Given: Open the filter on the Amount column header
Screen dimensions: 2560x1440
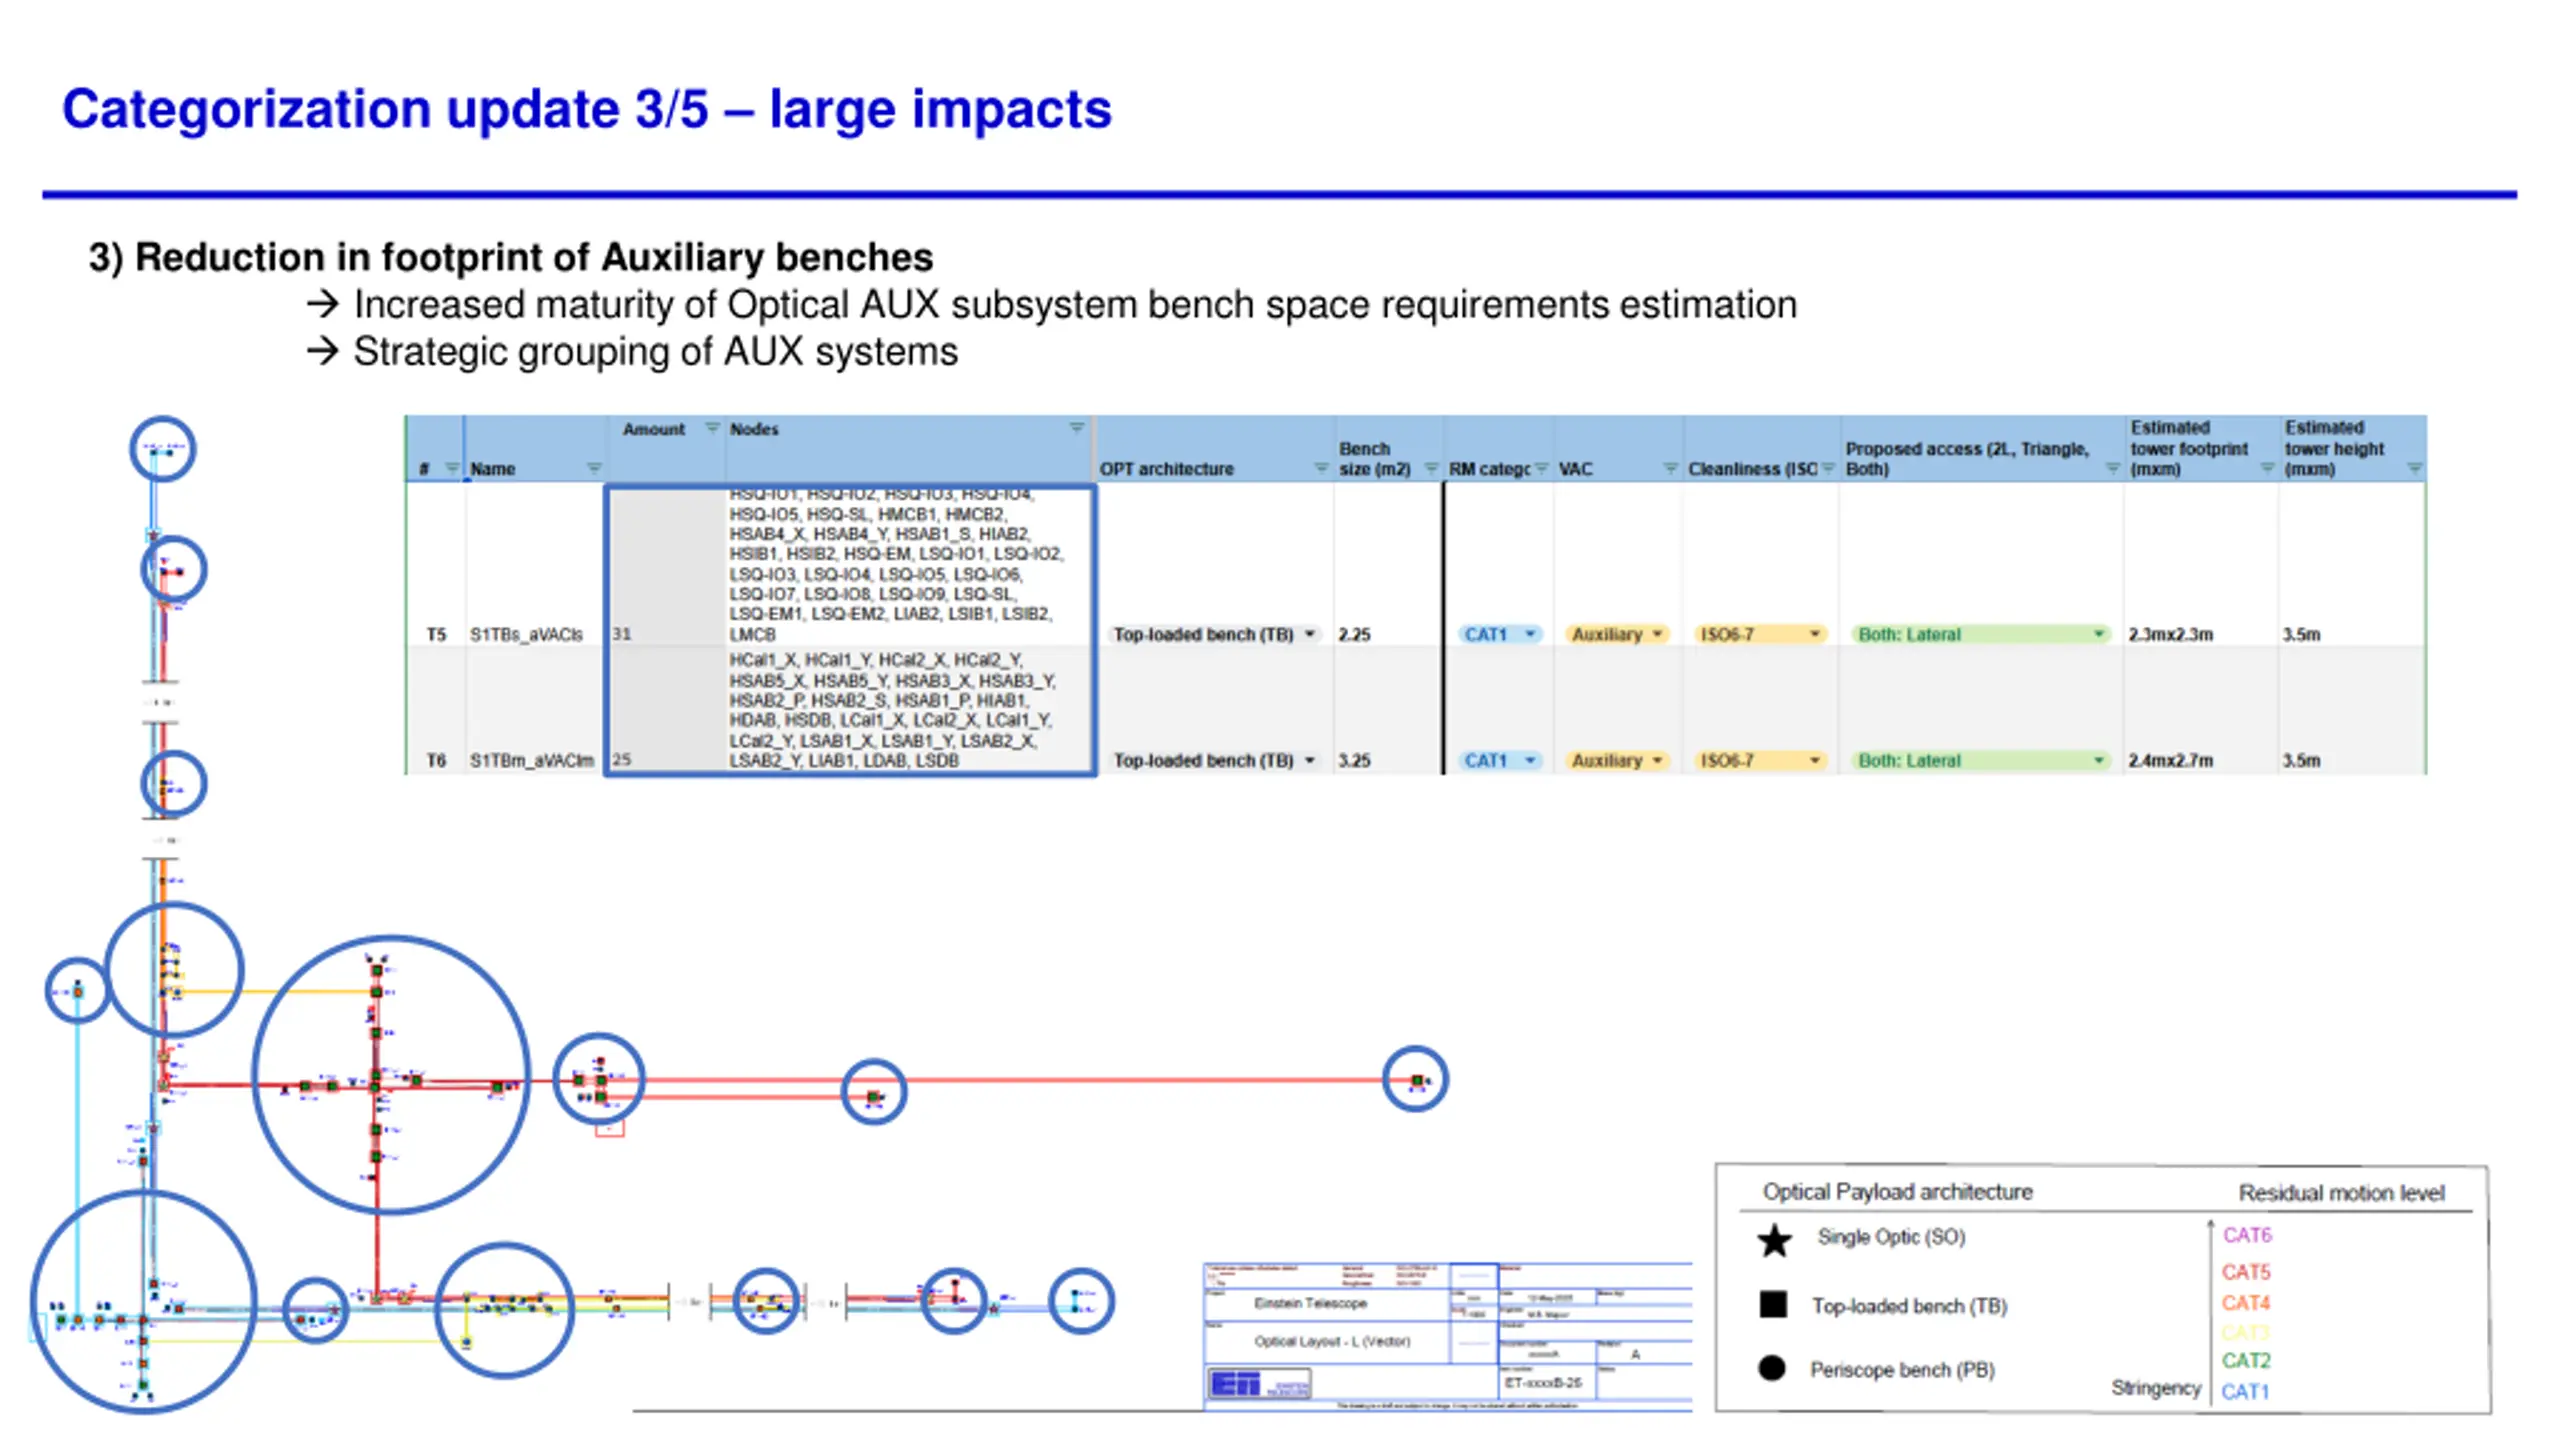Looking at the screenshot, I should pyautogui.click(x=712, y=428).
